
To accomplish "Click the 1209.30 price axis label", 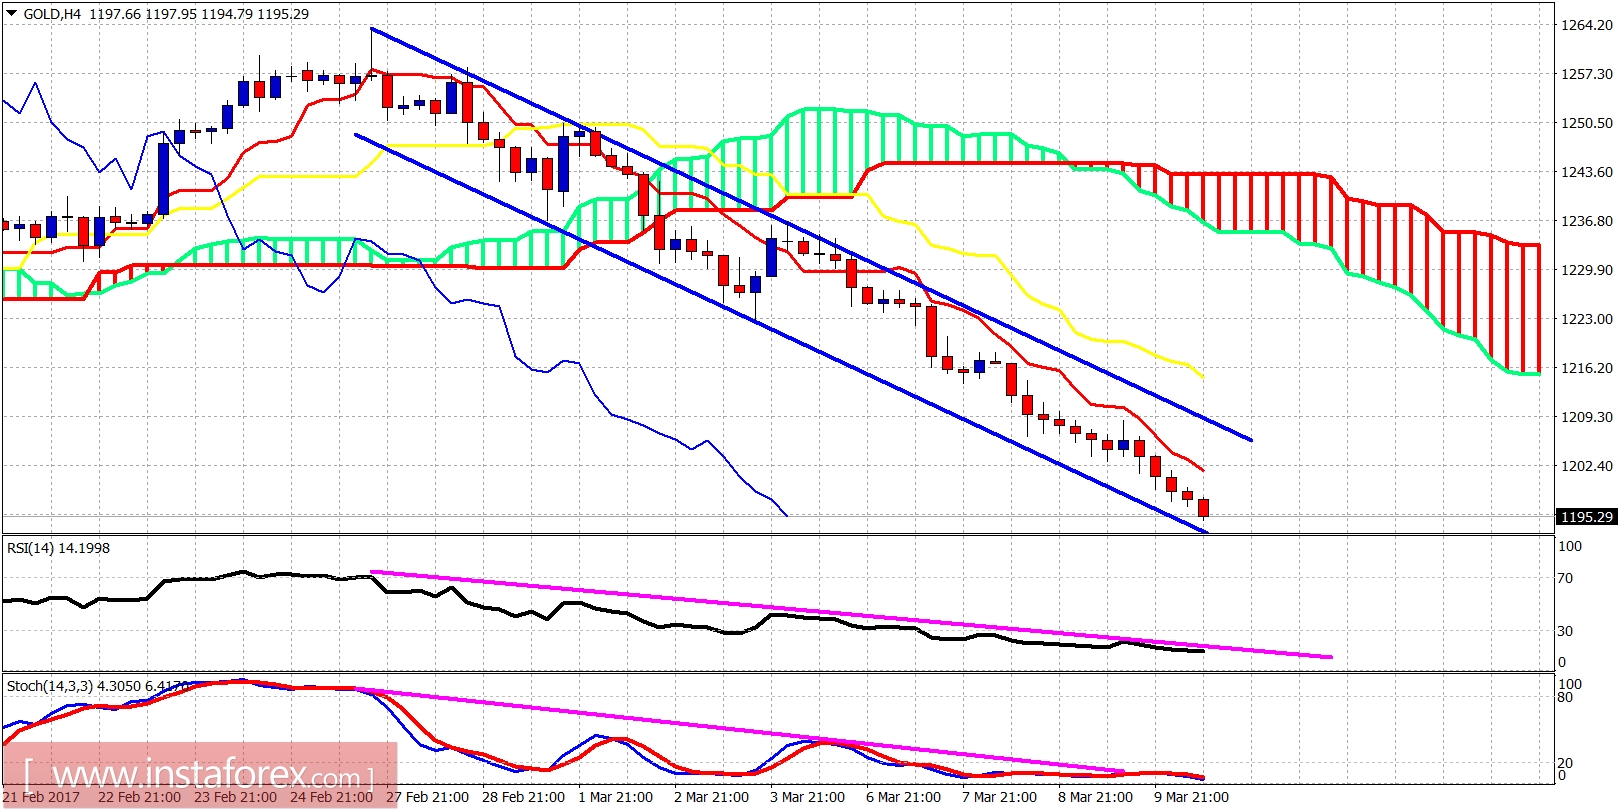I will (x=1587, y=417).
